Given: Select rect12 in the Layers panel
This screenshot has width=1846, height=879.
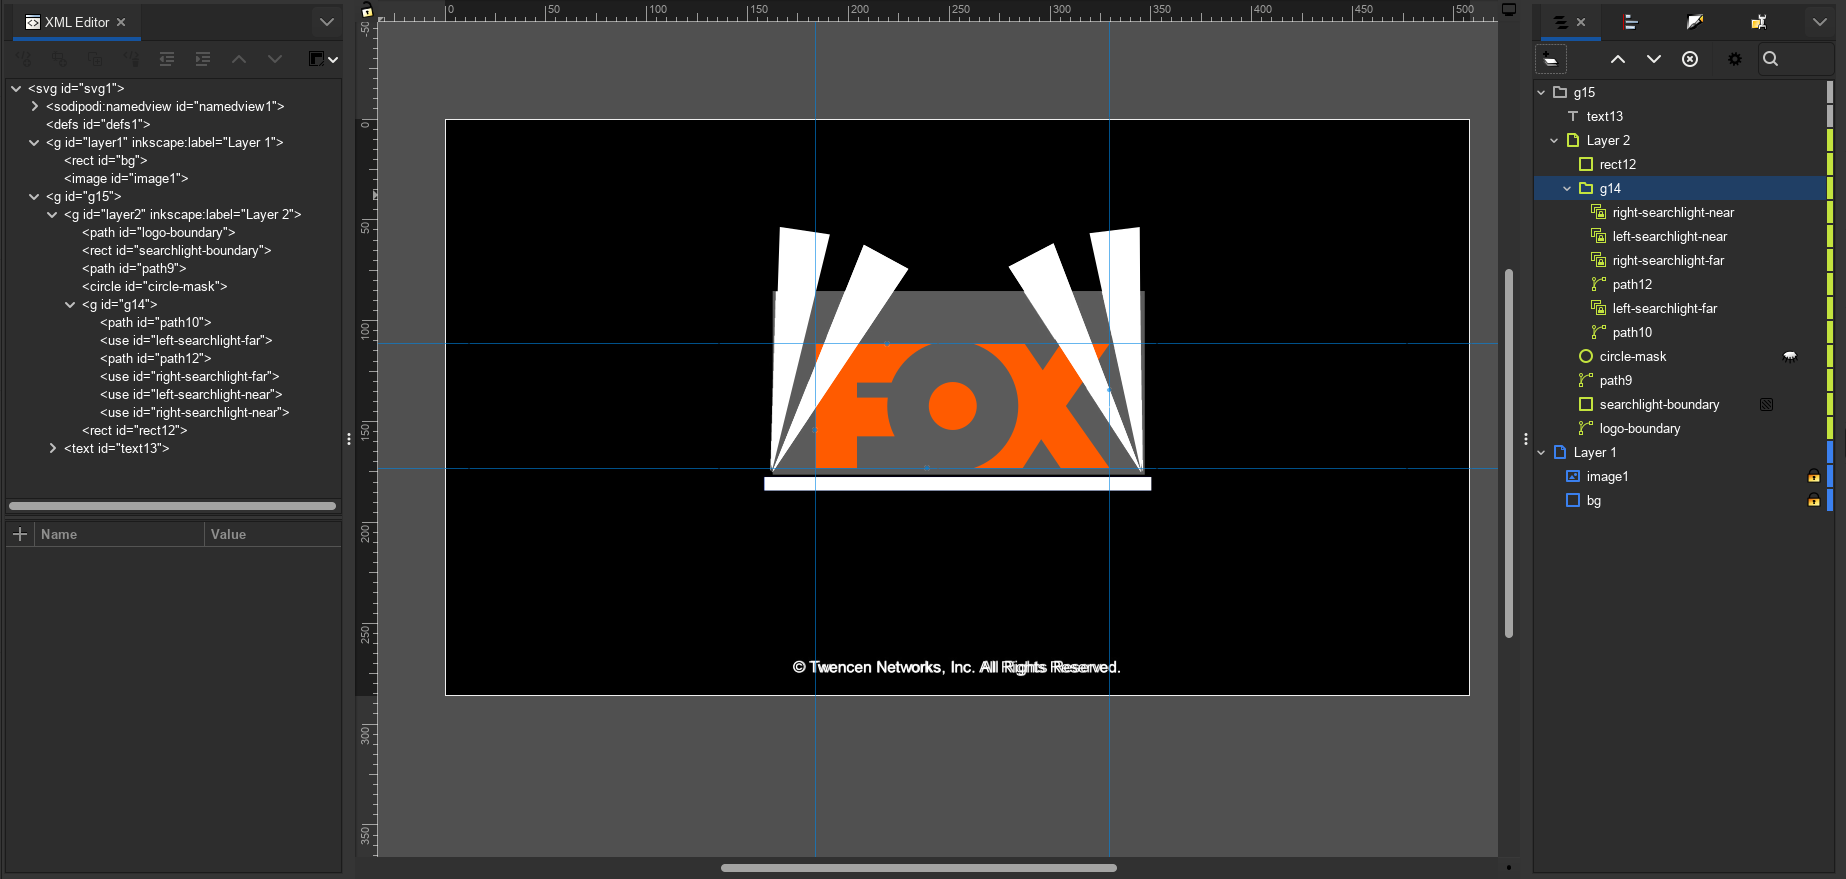Looking at the screenshot, I should click(1617, 165).
